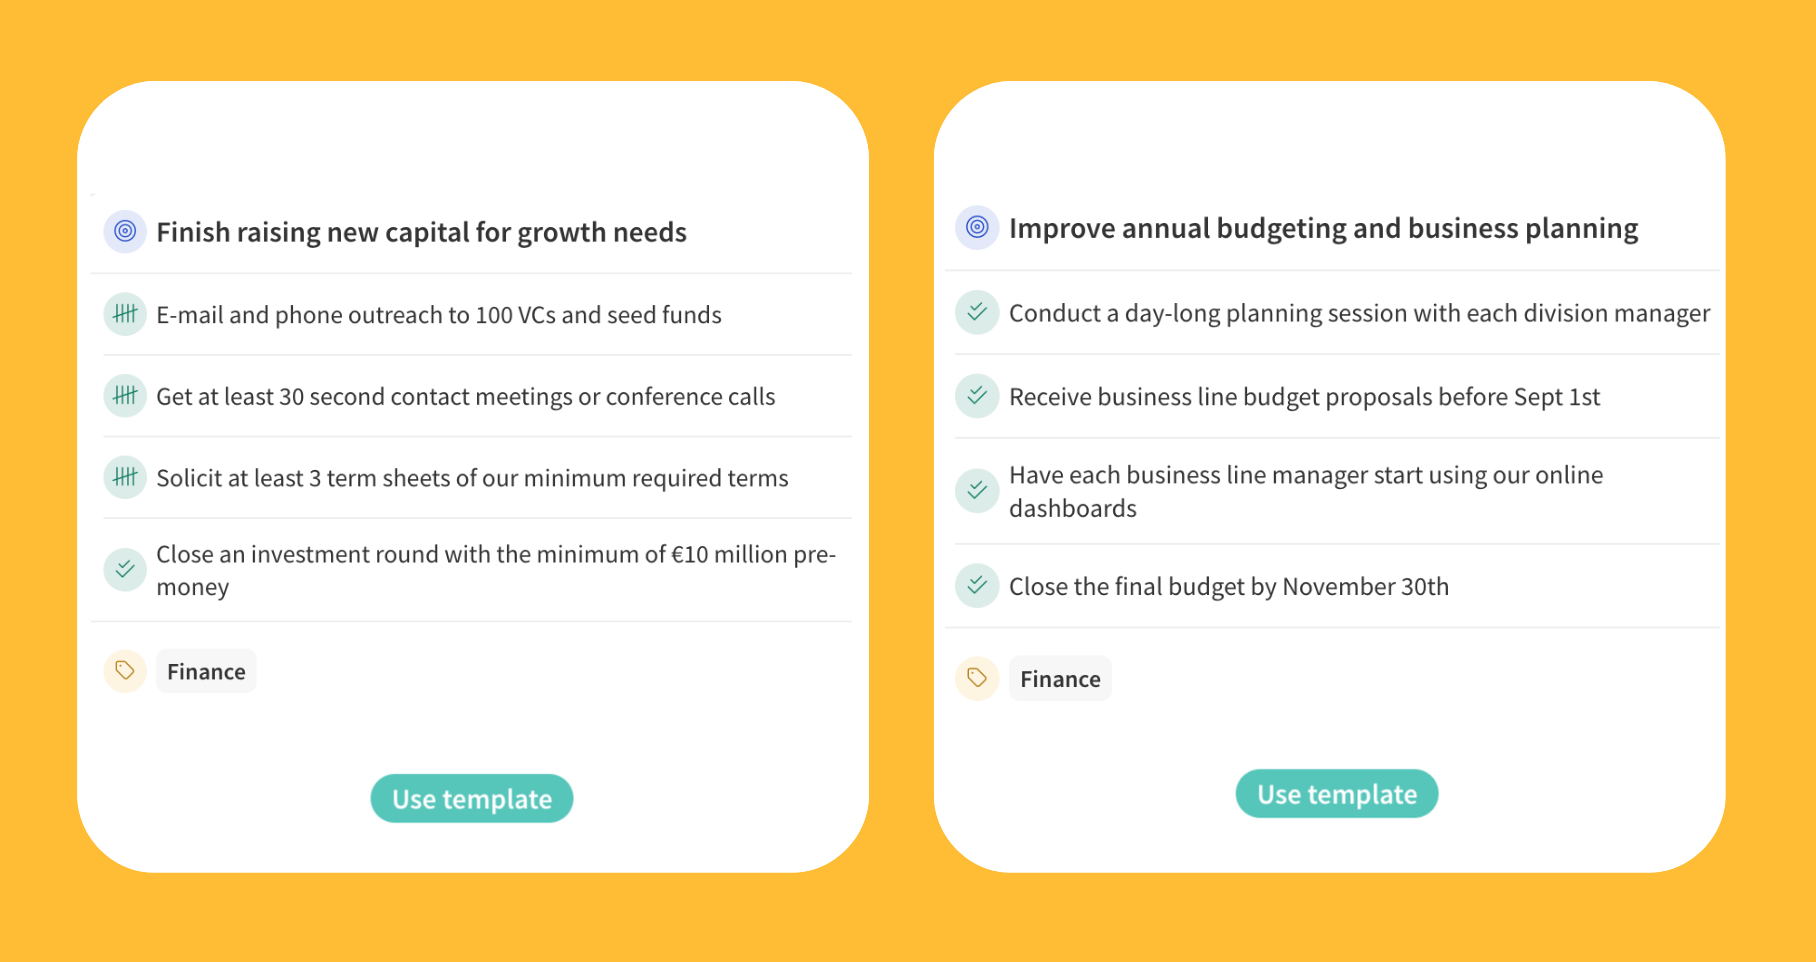Toggle checkmark for online dashboards key result

tap(977, 491)
